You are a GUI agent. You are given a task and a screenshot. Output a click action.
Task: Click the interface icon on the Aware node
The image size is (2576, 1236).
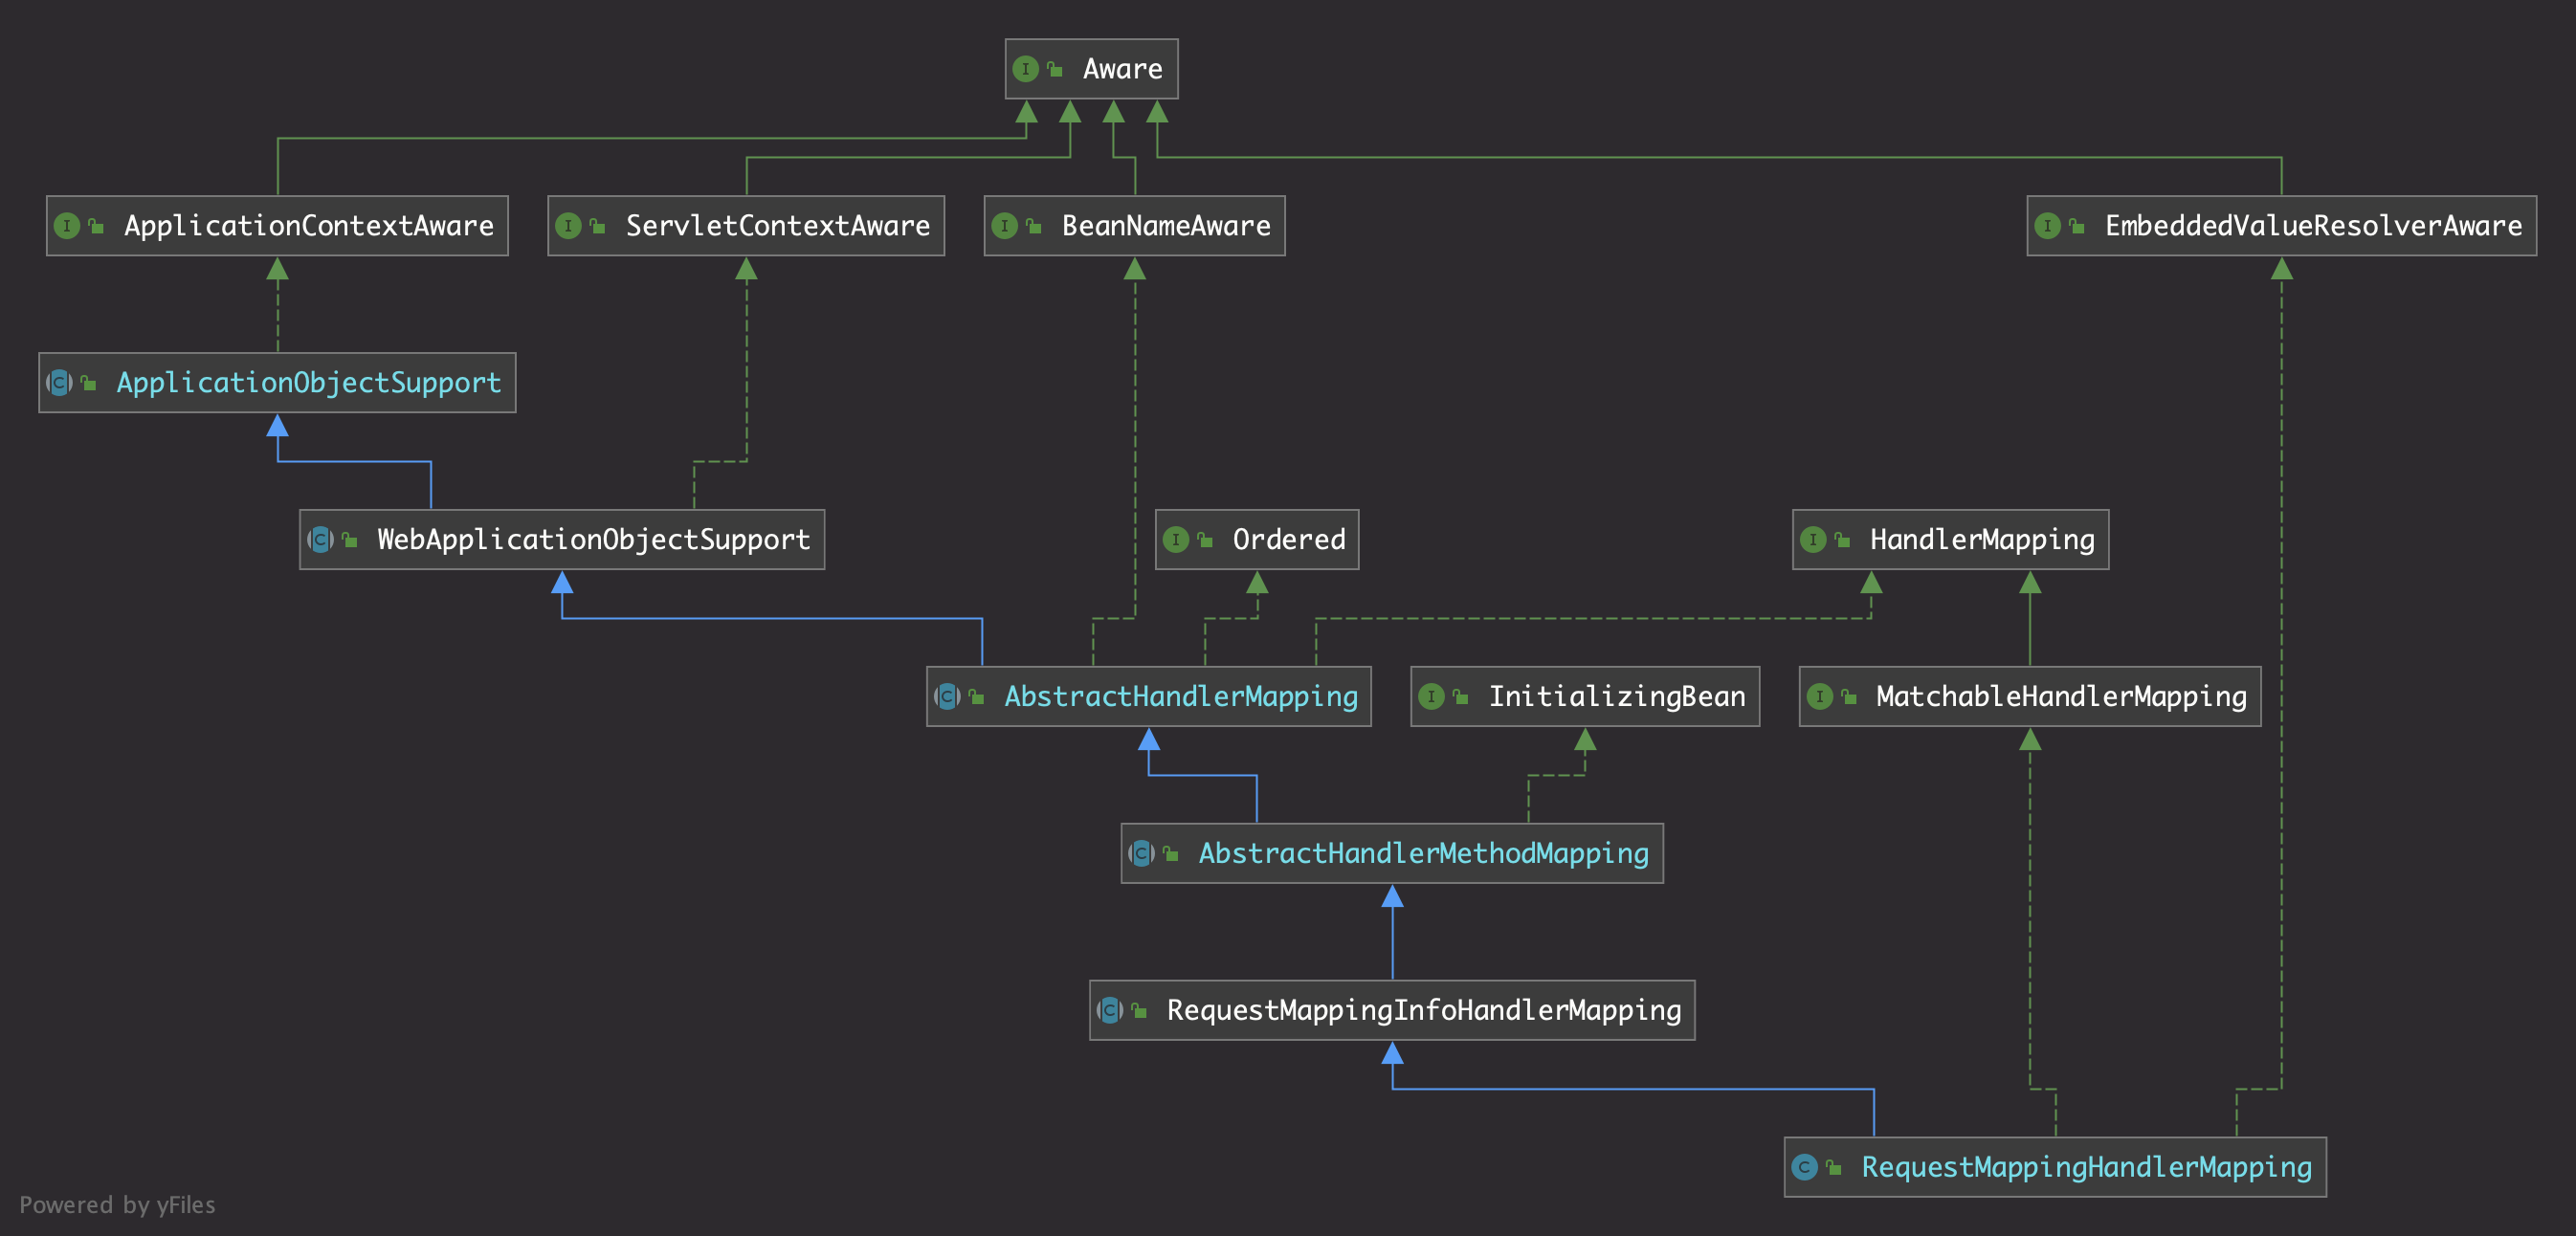[1025, 69]
